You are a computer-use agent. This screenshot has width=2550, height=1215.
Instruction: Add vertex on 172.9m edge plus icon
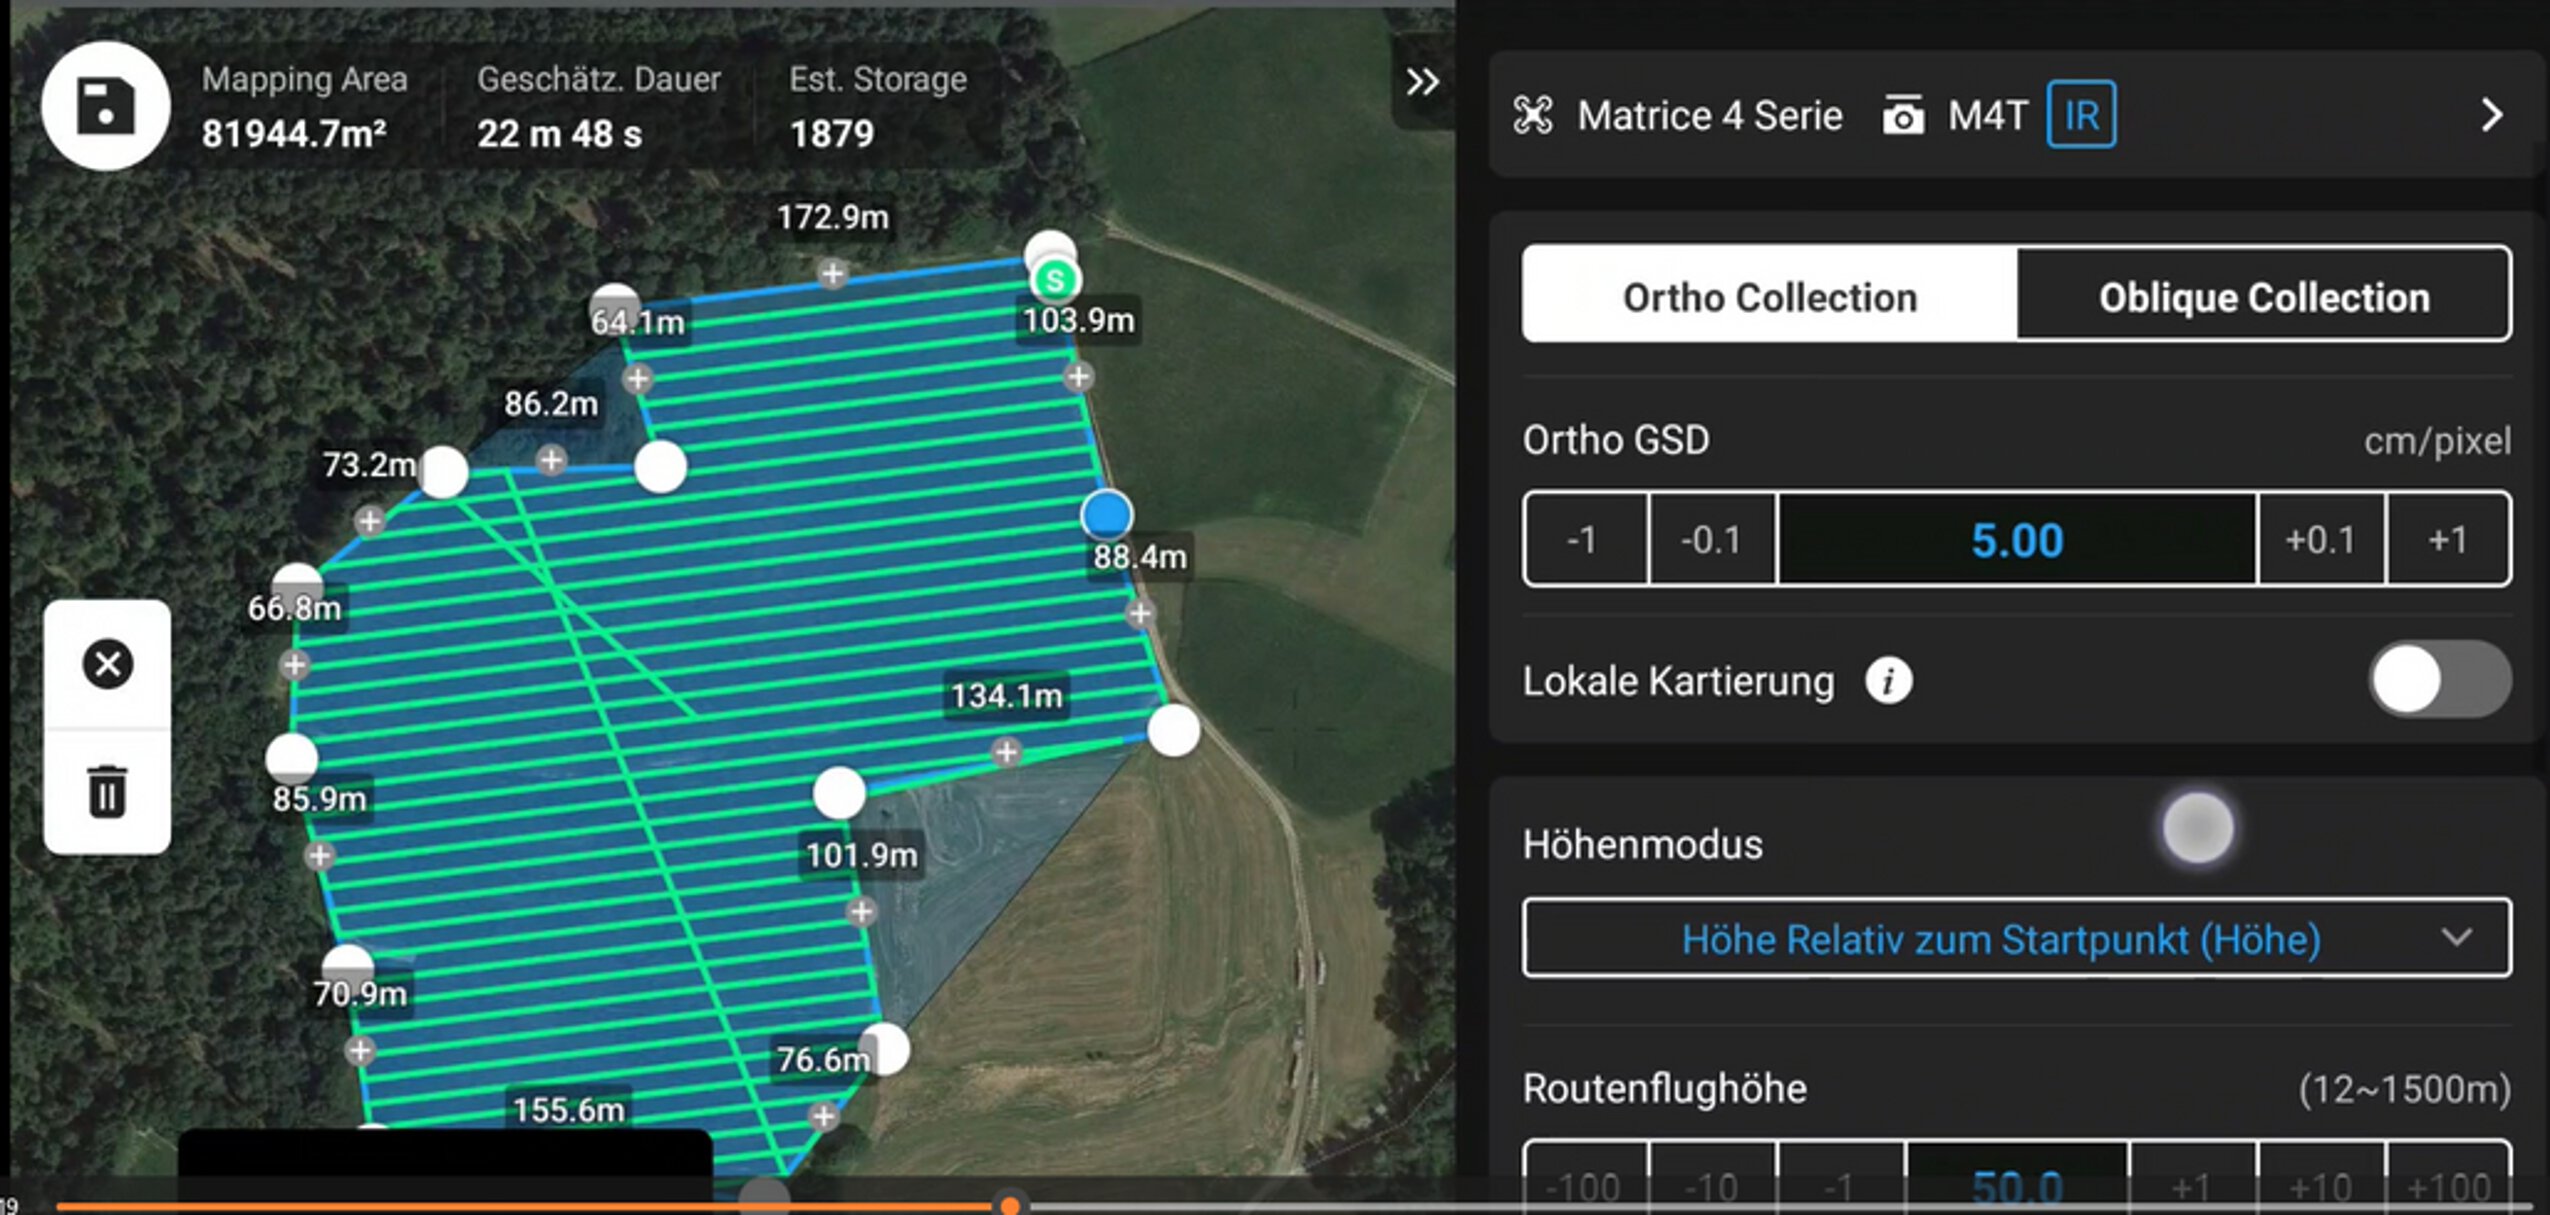pyautogui.click(x=832, y=273)
